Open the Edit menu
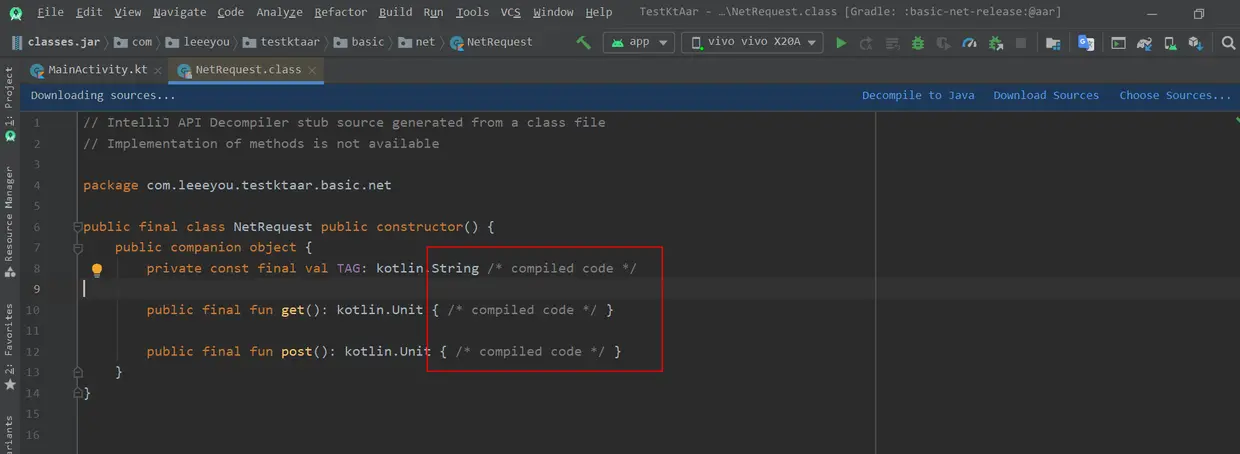Viewport: 1240px width, 454px height. [89, 12]
